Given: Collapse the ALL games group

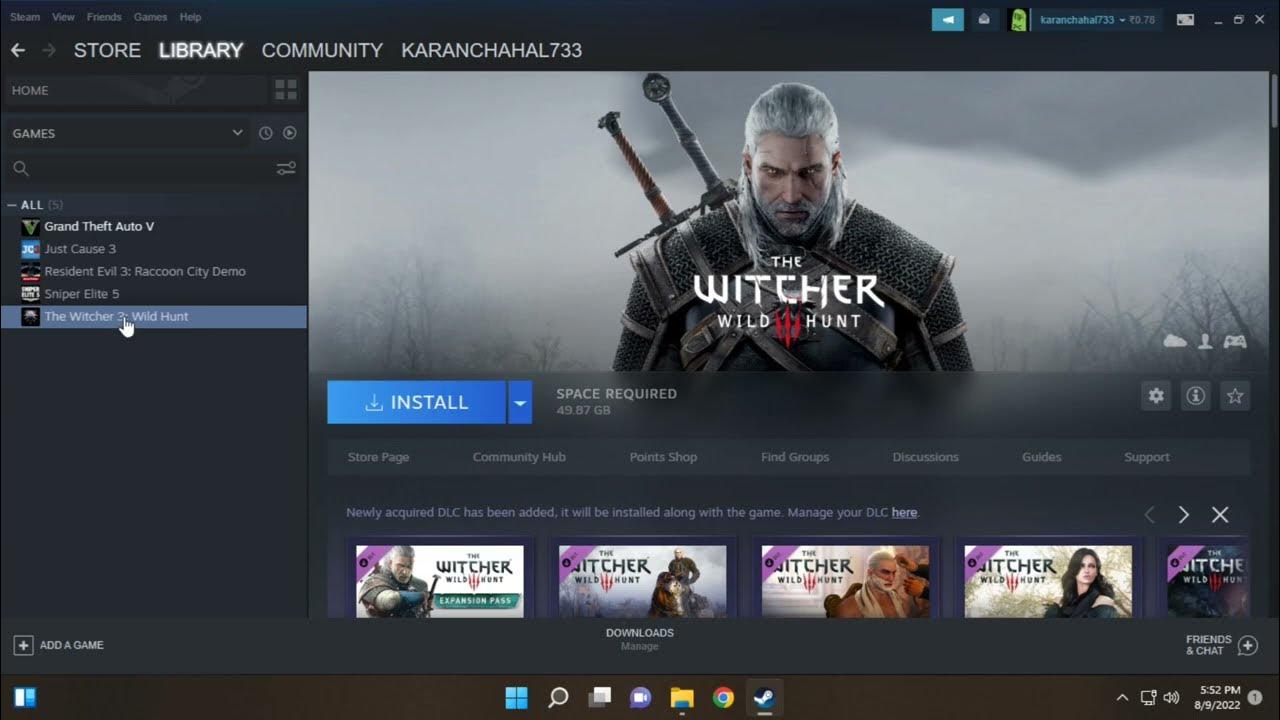Looking at the screenshot, I should coord(11,205).
